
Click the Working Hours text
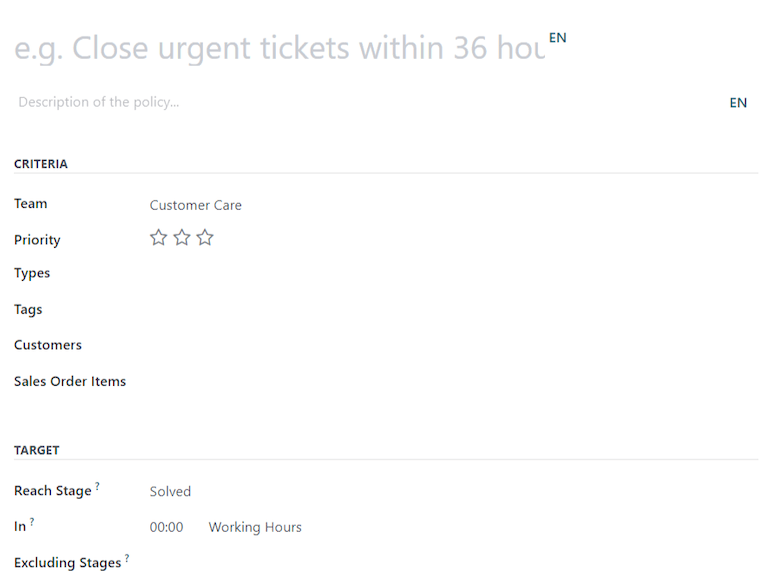pyautogui.click(x=255, y=527)
